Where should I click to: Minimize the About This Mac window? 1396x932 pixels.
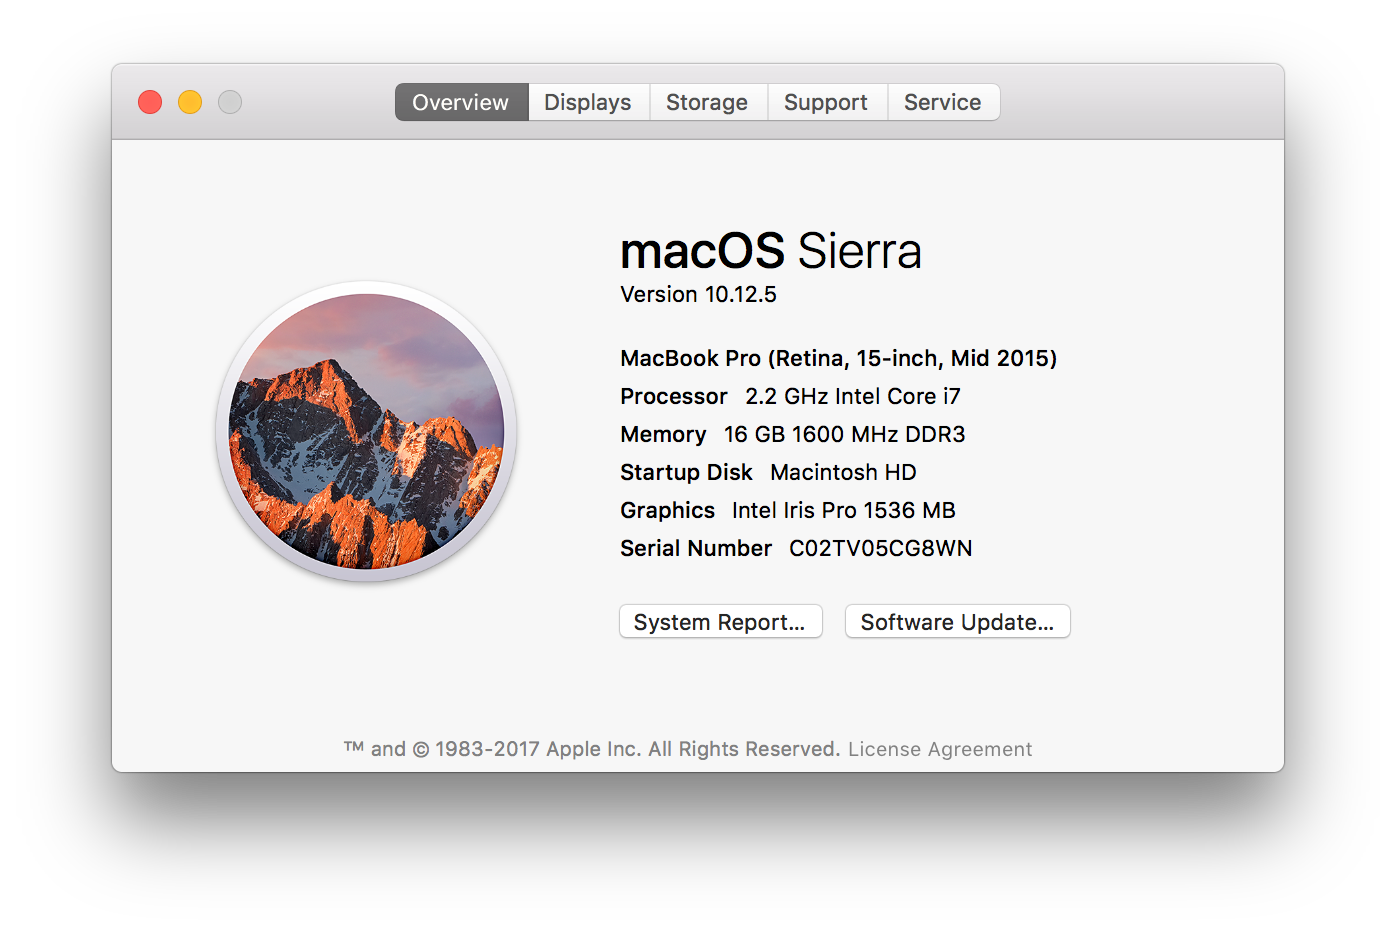tap(189, 102)
